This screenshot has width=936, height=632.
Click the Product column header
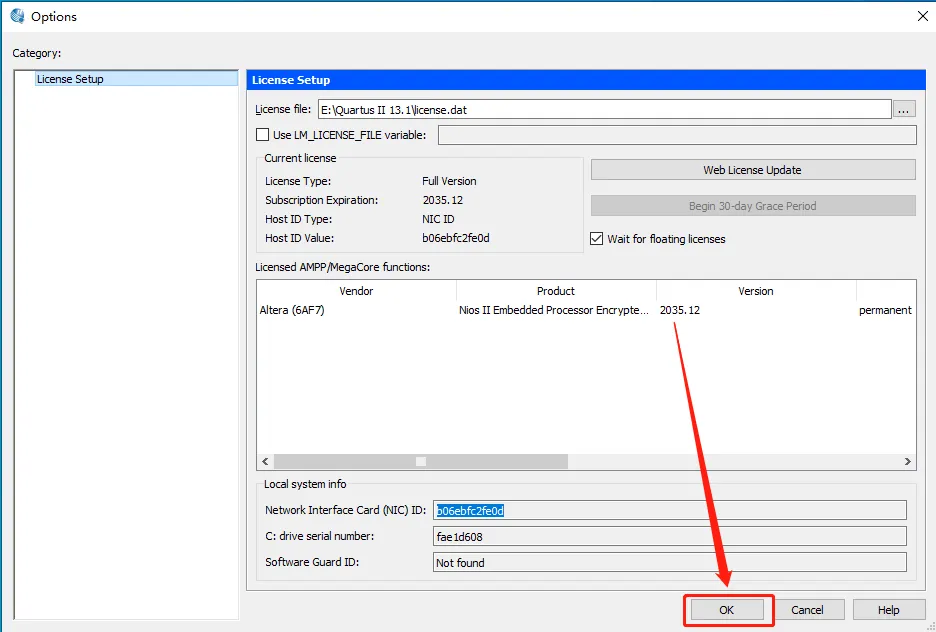(x=556, y=291)
